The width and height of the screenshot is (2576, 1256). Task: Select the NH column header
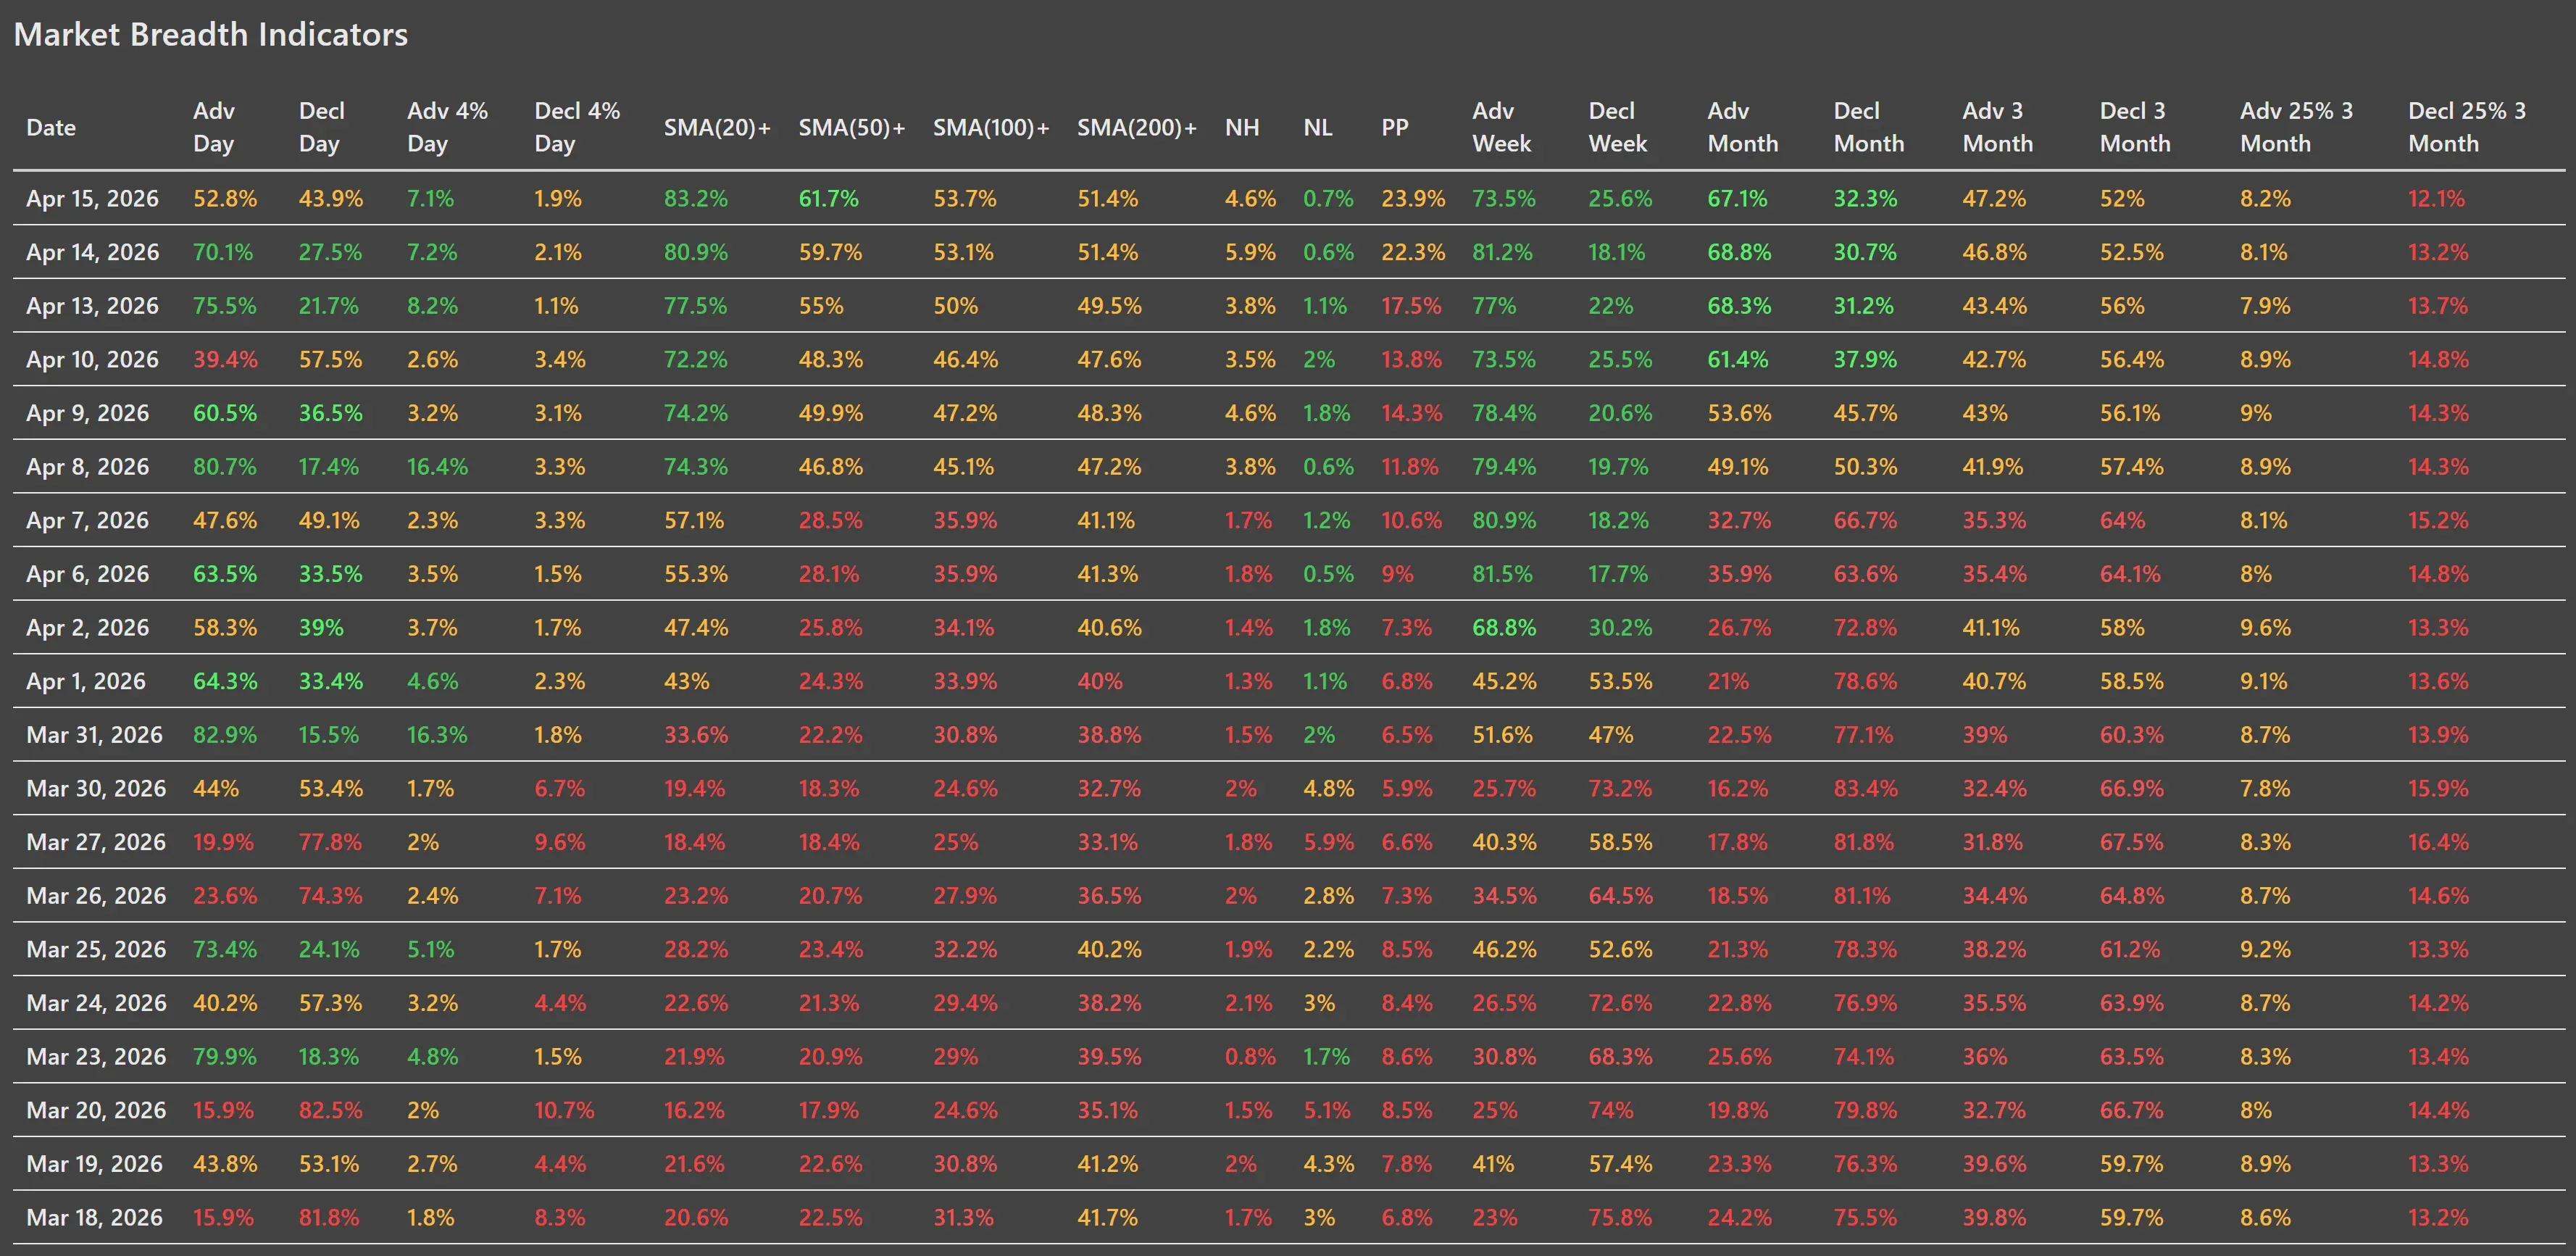[x=1242, y=127]
